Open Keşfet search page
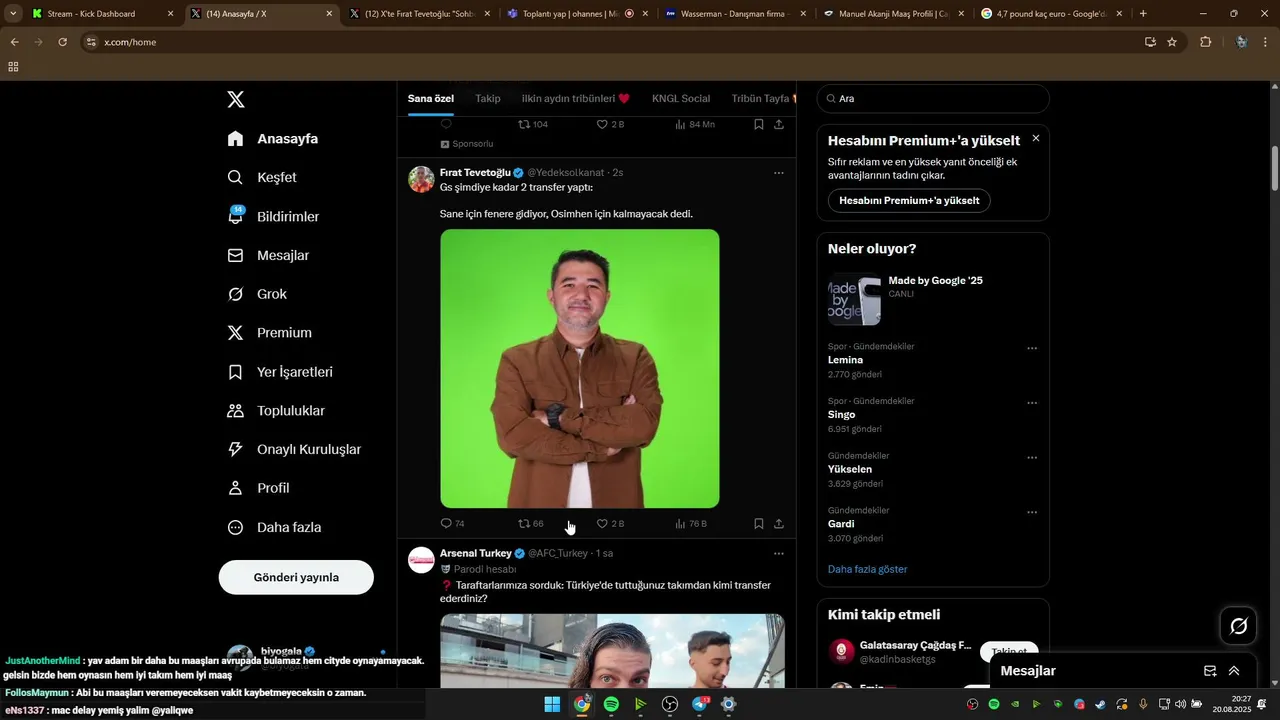The image size is (1280, 720). coord(262,177)
